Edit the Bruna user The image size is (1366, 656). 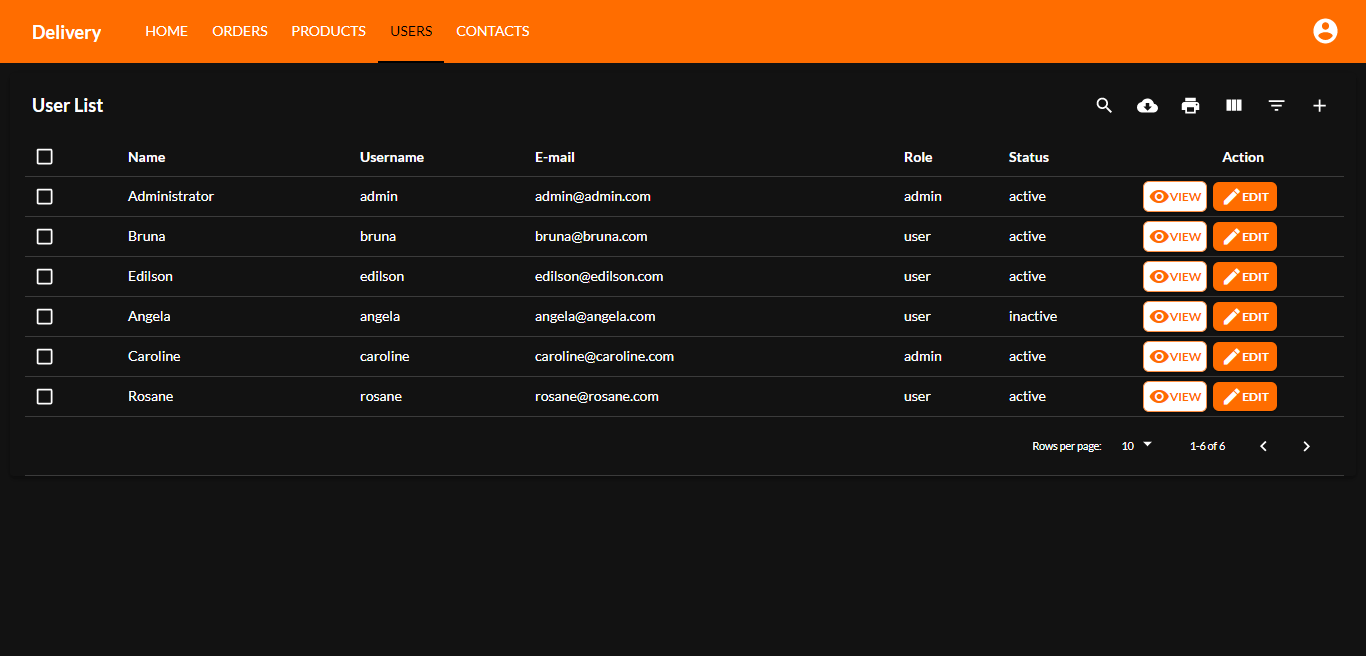[x=1245, y=237]
